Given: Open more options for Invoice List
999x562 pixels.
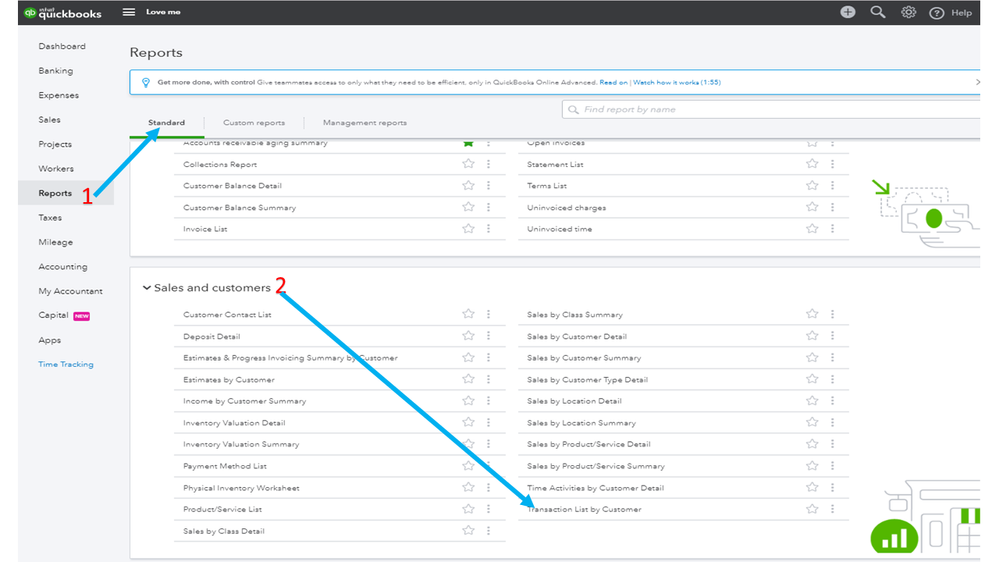Looking at the screenshot, I should point(489,229).
